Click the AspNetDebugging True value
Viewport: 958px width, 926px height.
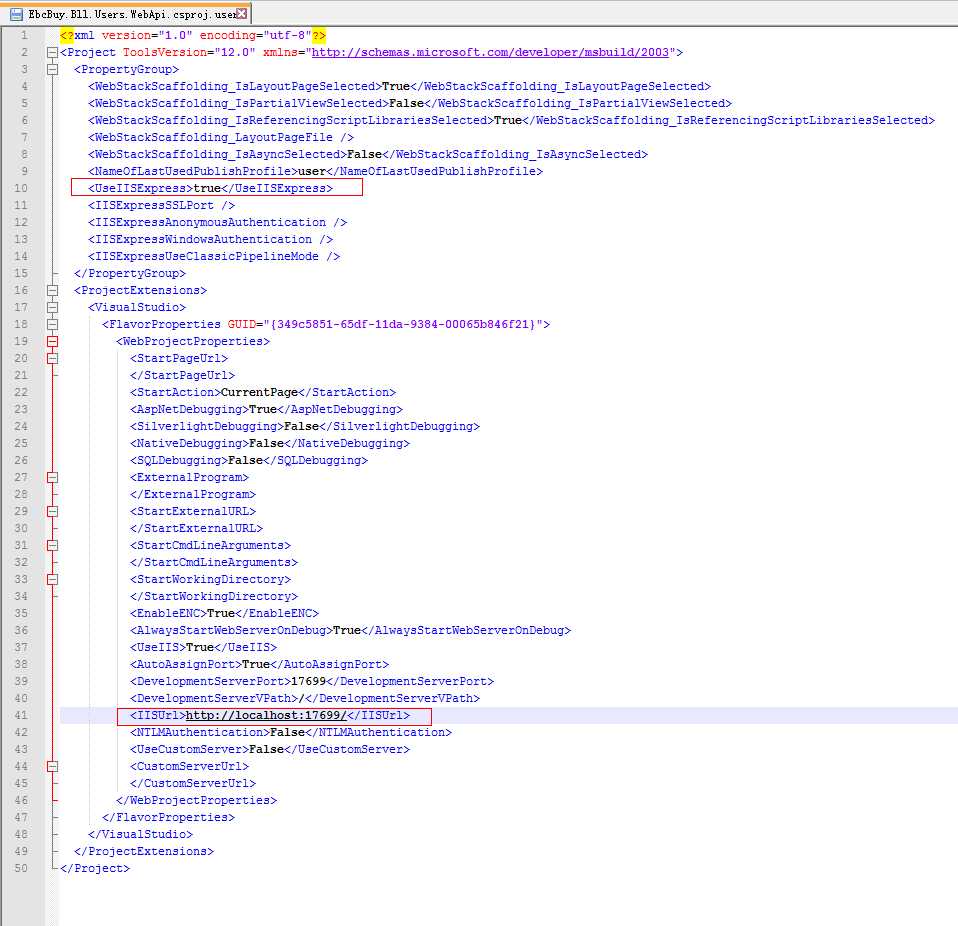click(263, 409)
